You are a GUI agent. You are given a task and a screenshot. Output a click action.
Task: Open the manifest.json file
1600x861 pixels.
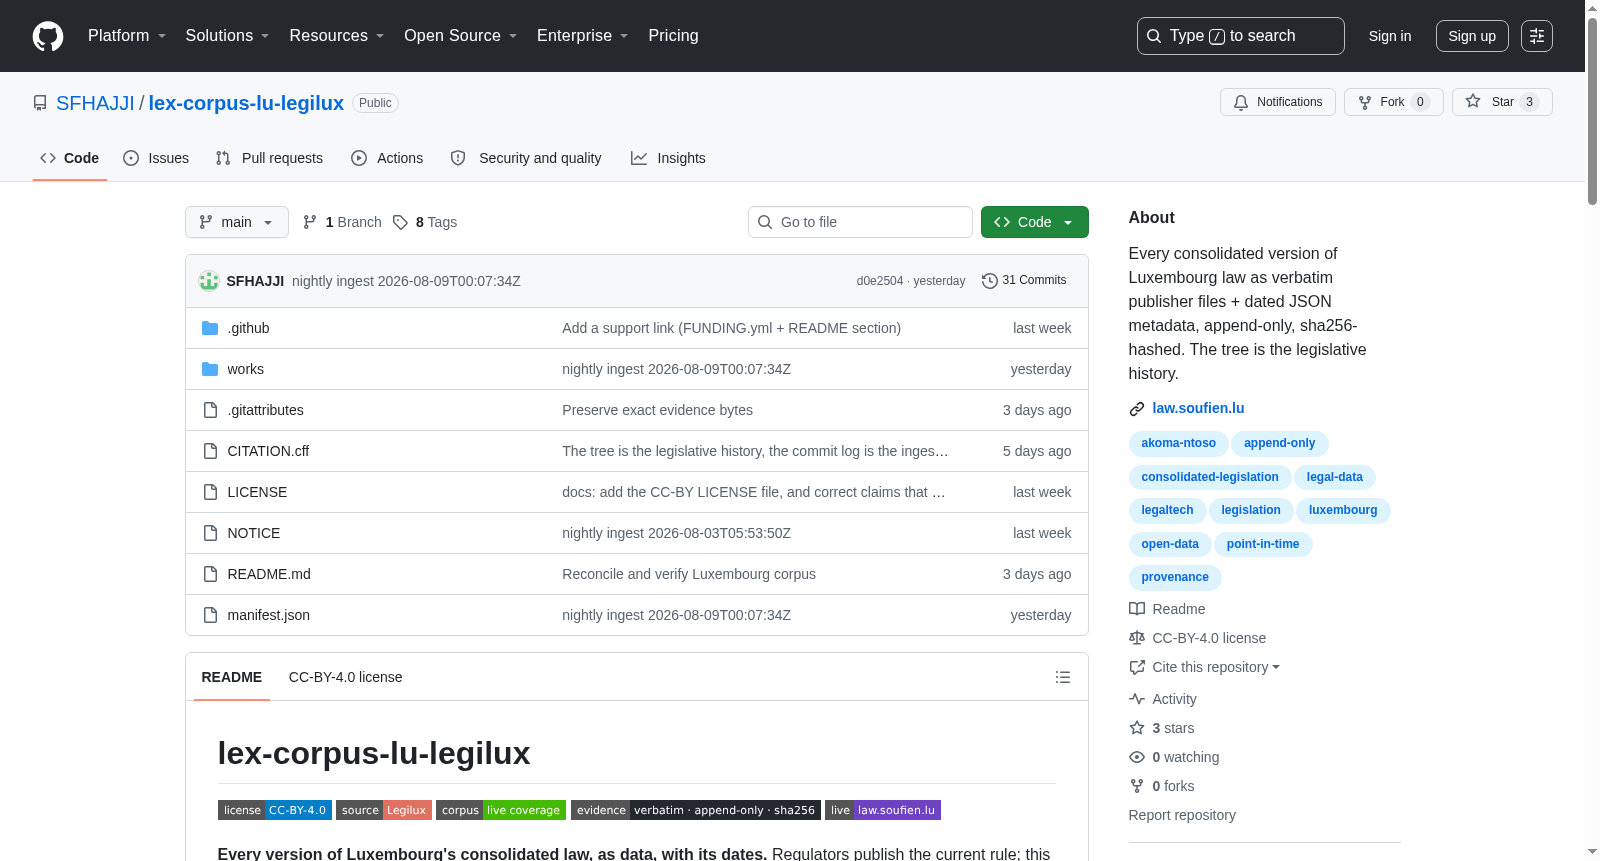coord(268,615)
